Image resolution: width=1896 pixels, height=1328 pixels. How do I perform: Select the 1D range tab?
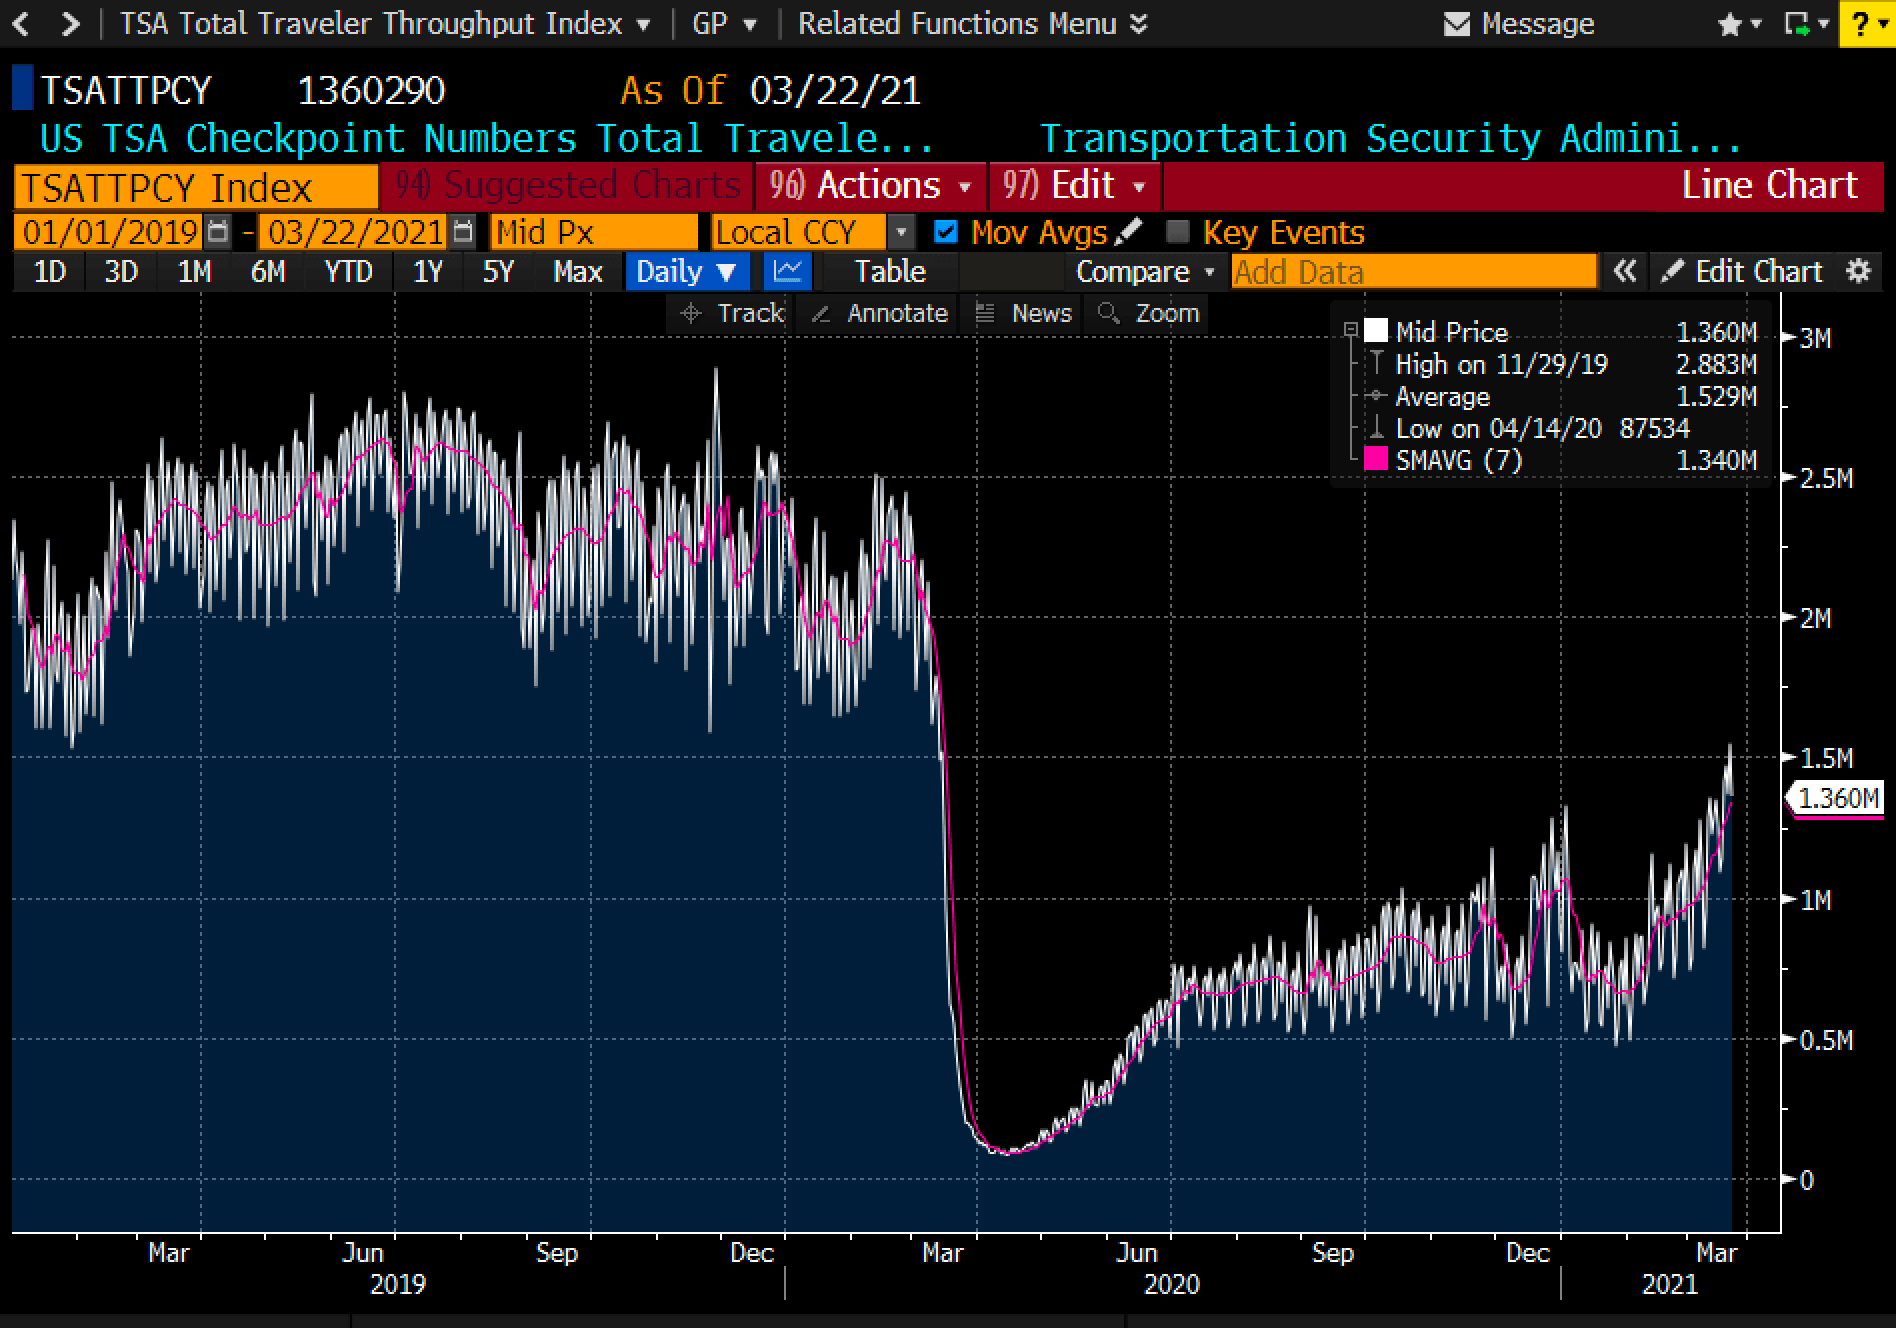49,271
